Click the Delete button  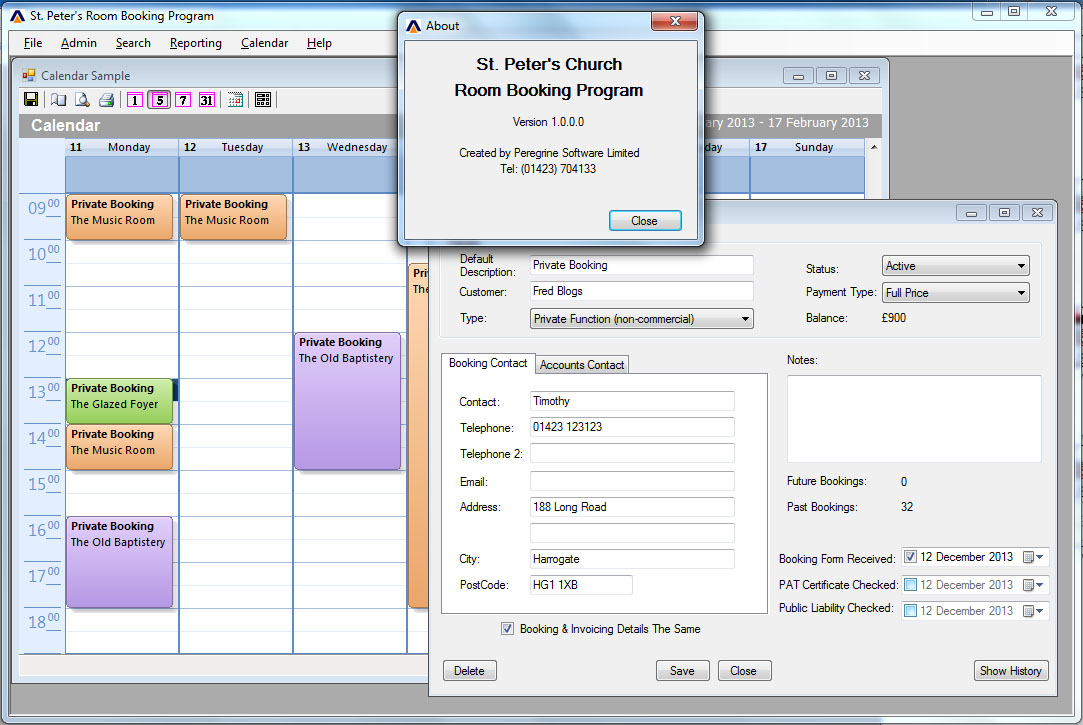[x=469, y=670]
